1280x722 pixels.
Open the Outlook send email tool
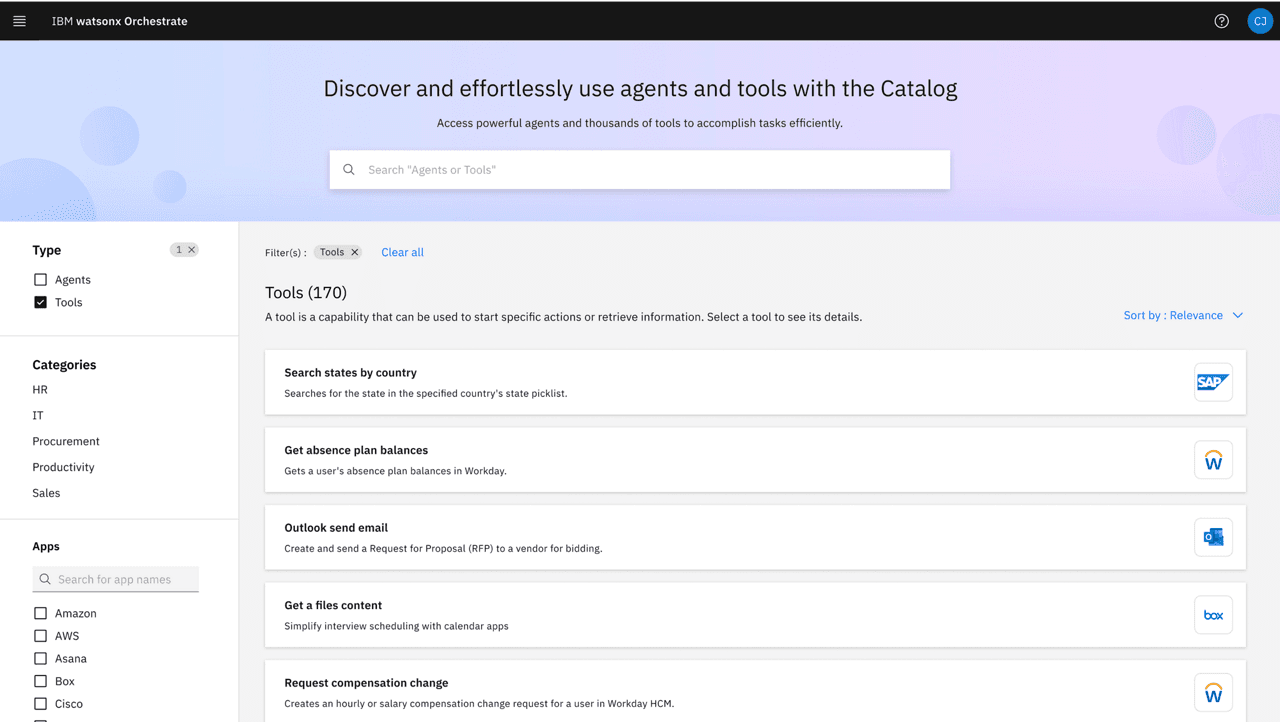tap(755, 537)
